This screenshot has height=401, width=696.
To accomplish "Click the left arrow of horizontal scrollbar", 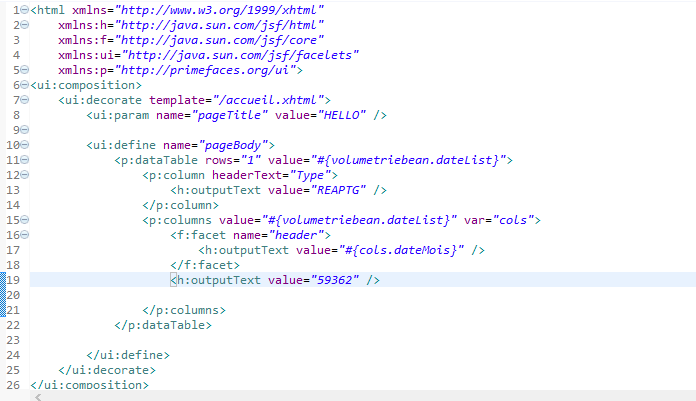I will [38, 397].
